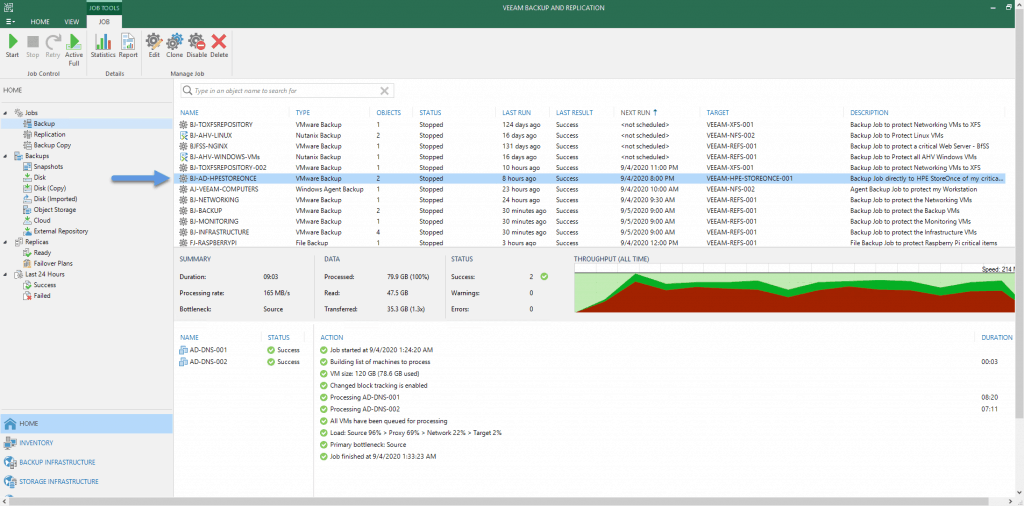The height and width of the screenshot is (506, 1024).
Task: Clone the selected job
Action: (174, 46)
